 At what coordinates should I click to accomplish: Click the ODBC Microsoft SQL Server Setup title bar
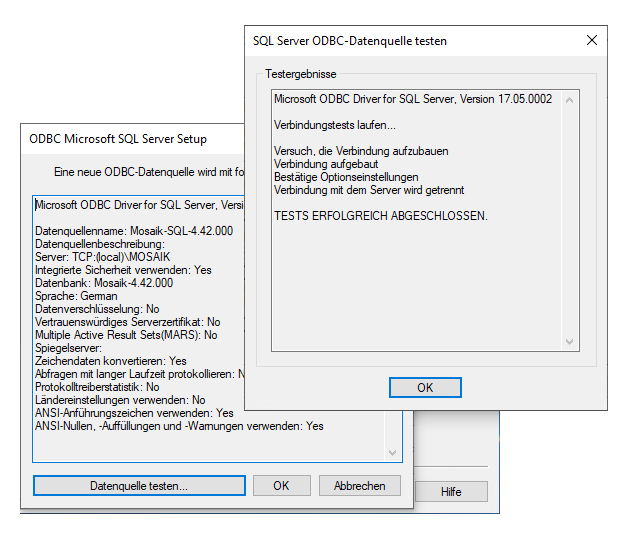click(x=118, y=139)
